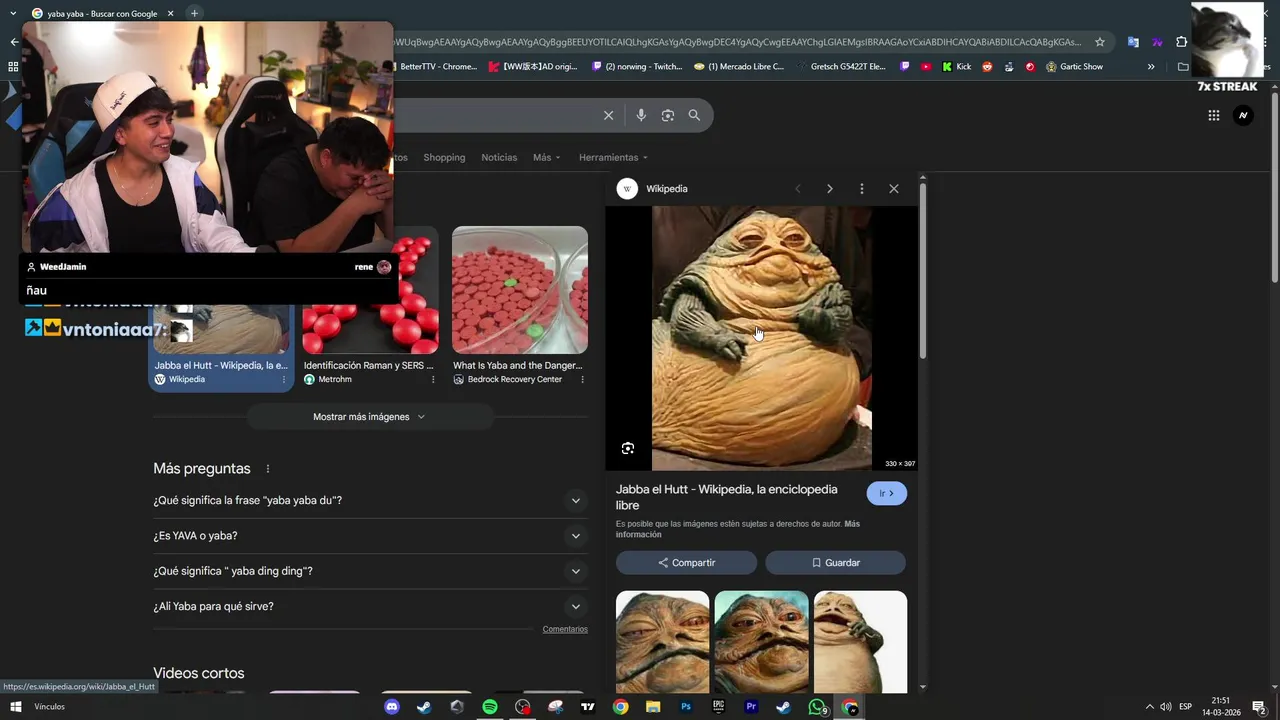The width and height of the screenshot is (1280, 720).
Task: Expand the "¿Es YAVA o yaba?" question
Action: [x=370, y=536]
